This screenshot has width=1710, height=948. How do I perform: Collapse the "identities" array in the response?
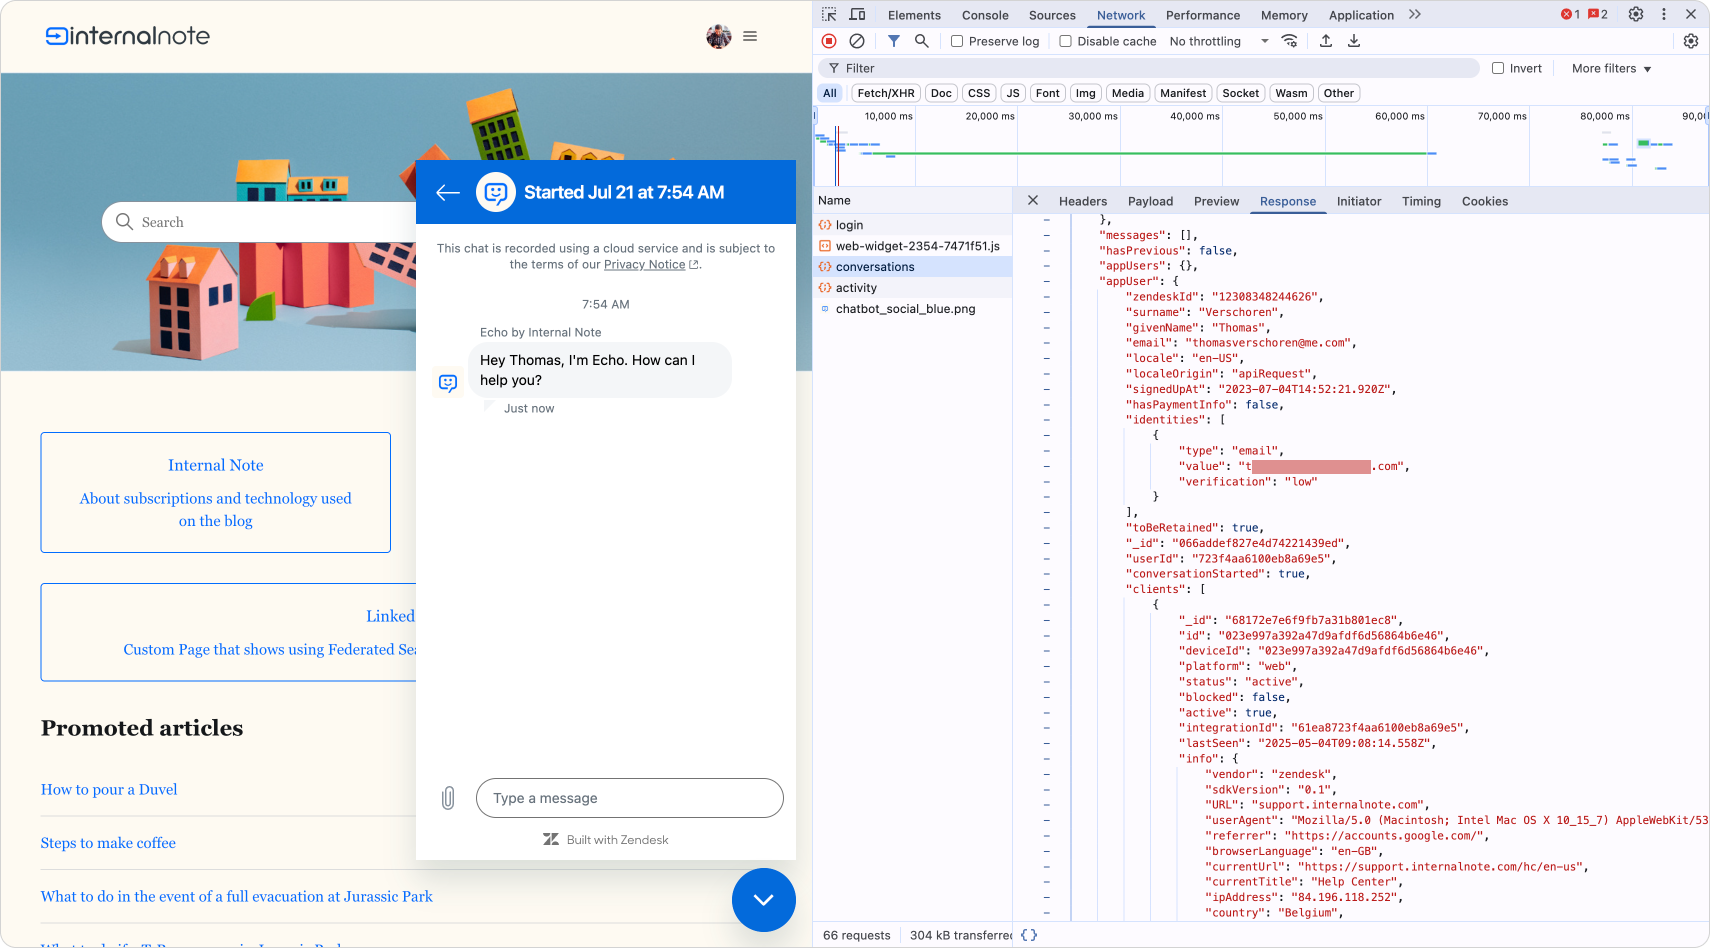(x=1047, y=420)
